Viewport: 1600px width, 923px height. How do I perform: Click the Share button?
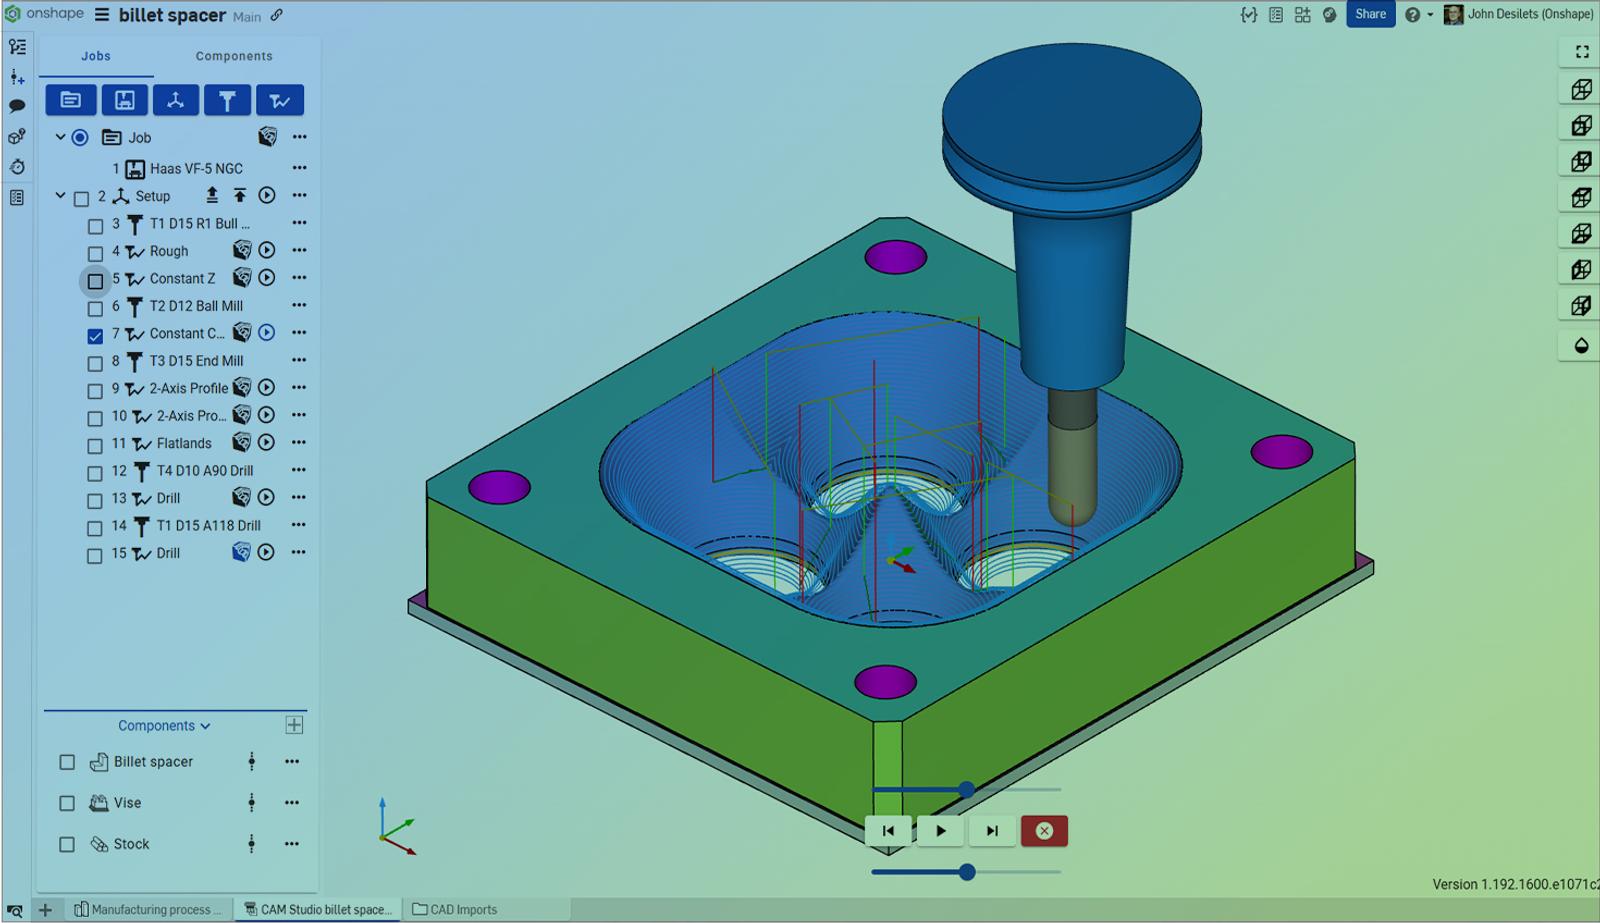click(1370, 14)
